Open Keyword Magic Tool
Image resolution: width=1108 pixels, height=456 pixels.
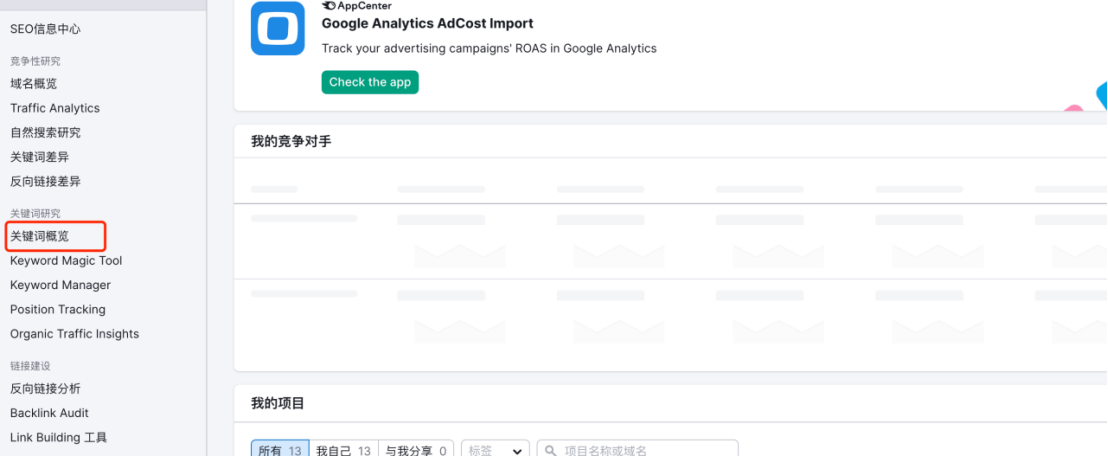coord(66,261)
